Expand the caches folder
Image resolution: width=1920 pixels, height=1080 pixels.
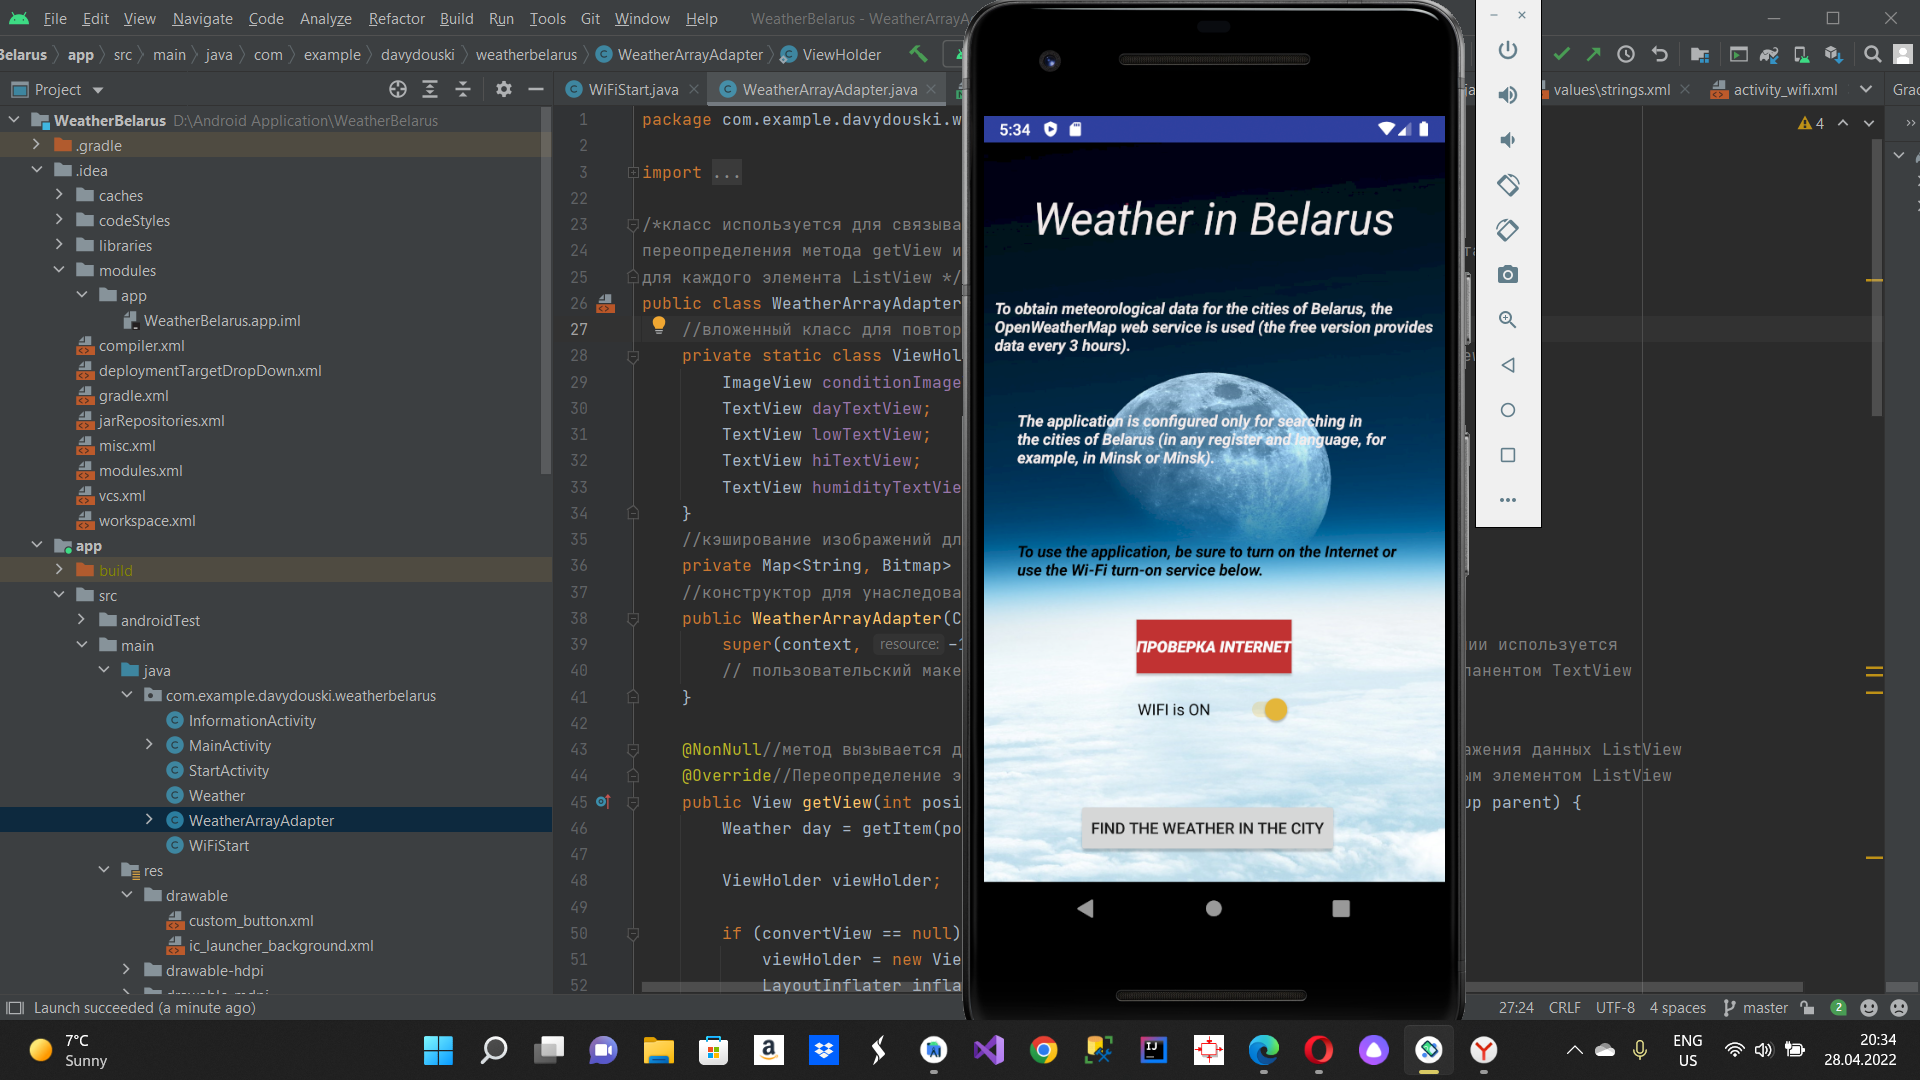[x=59, y=195]
